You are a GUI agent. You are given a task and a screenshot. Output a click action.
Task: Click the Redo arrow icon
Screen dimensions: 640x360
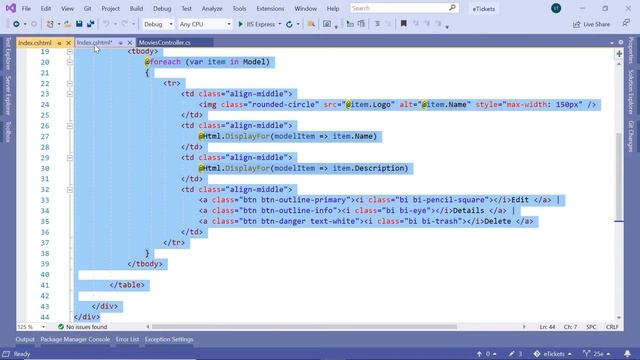coord(124,24)
